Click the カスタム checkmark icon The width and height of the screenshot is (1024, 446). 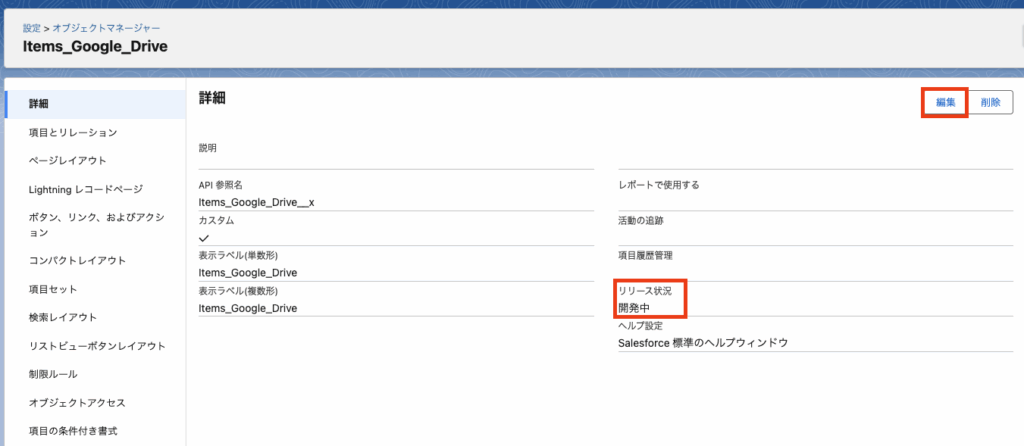(204, 238)
